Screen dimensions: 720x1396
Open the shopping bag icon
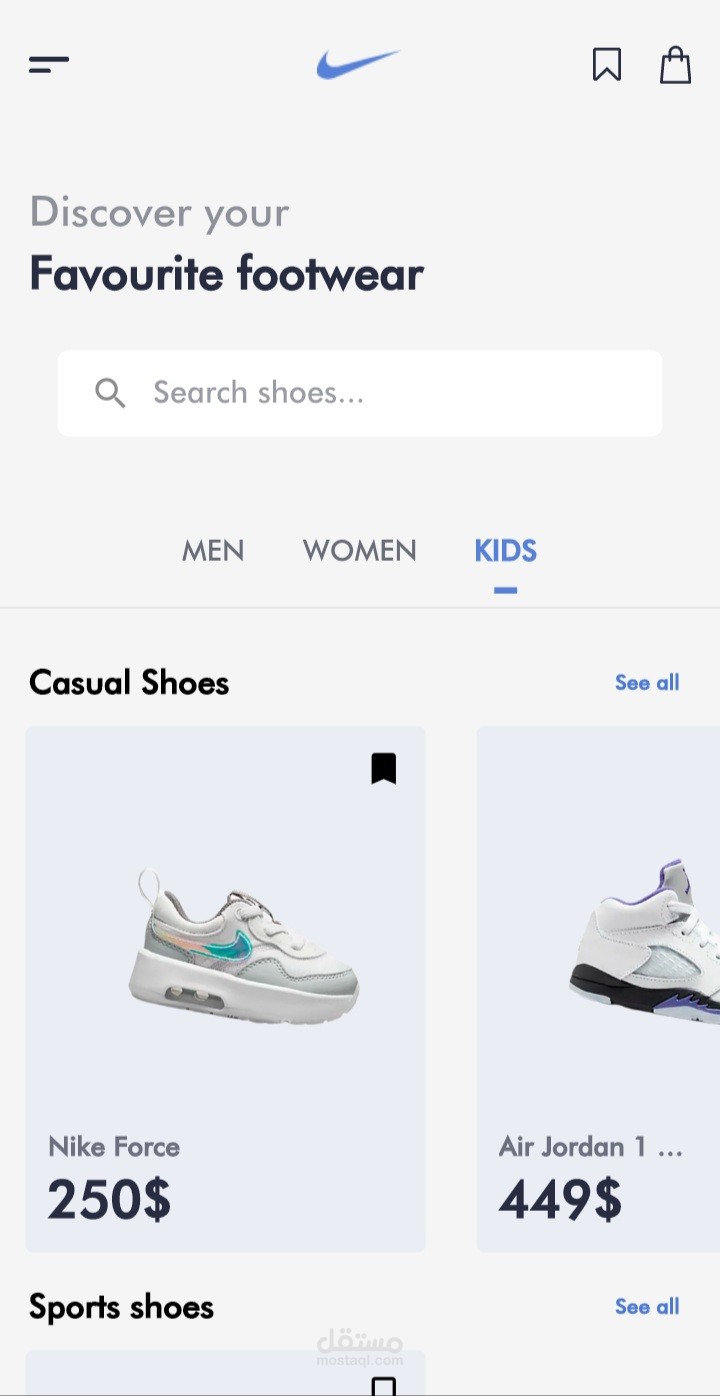coord(676,65)
